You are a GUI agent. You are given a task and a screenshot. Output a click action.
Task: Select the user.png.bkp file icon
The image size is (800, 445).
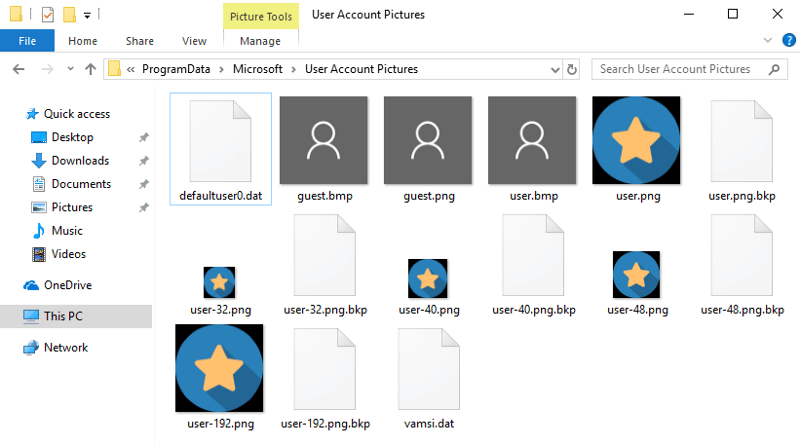coord(741,141)
